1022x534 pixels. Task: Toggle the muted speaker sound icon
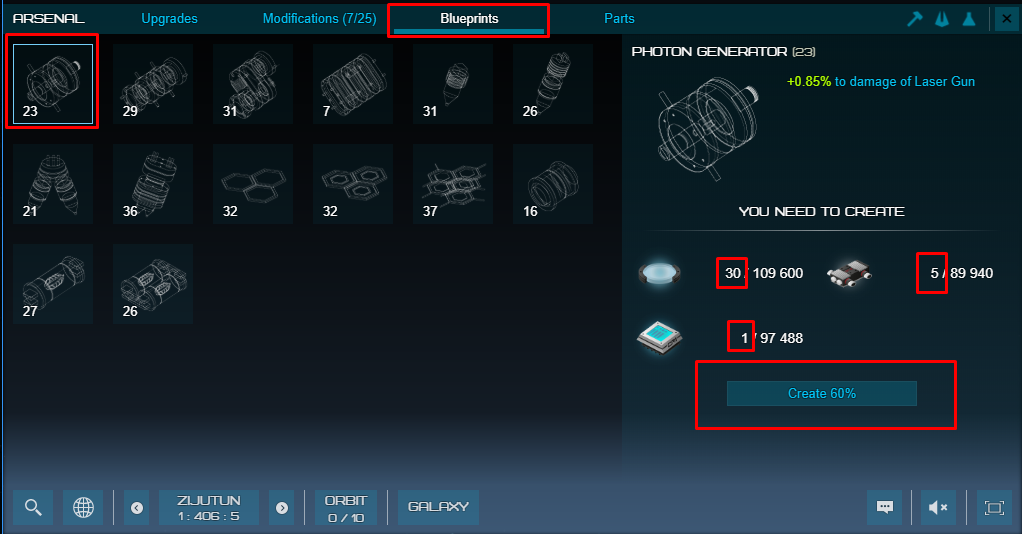(x=938, y=507)
